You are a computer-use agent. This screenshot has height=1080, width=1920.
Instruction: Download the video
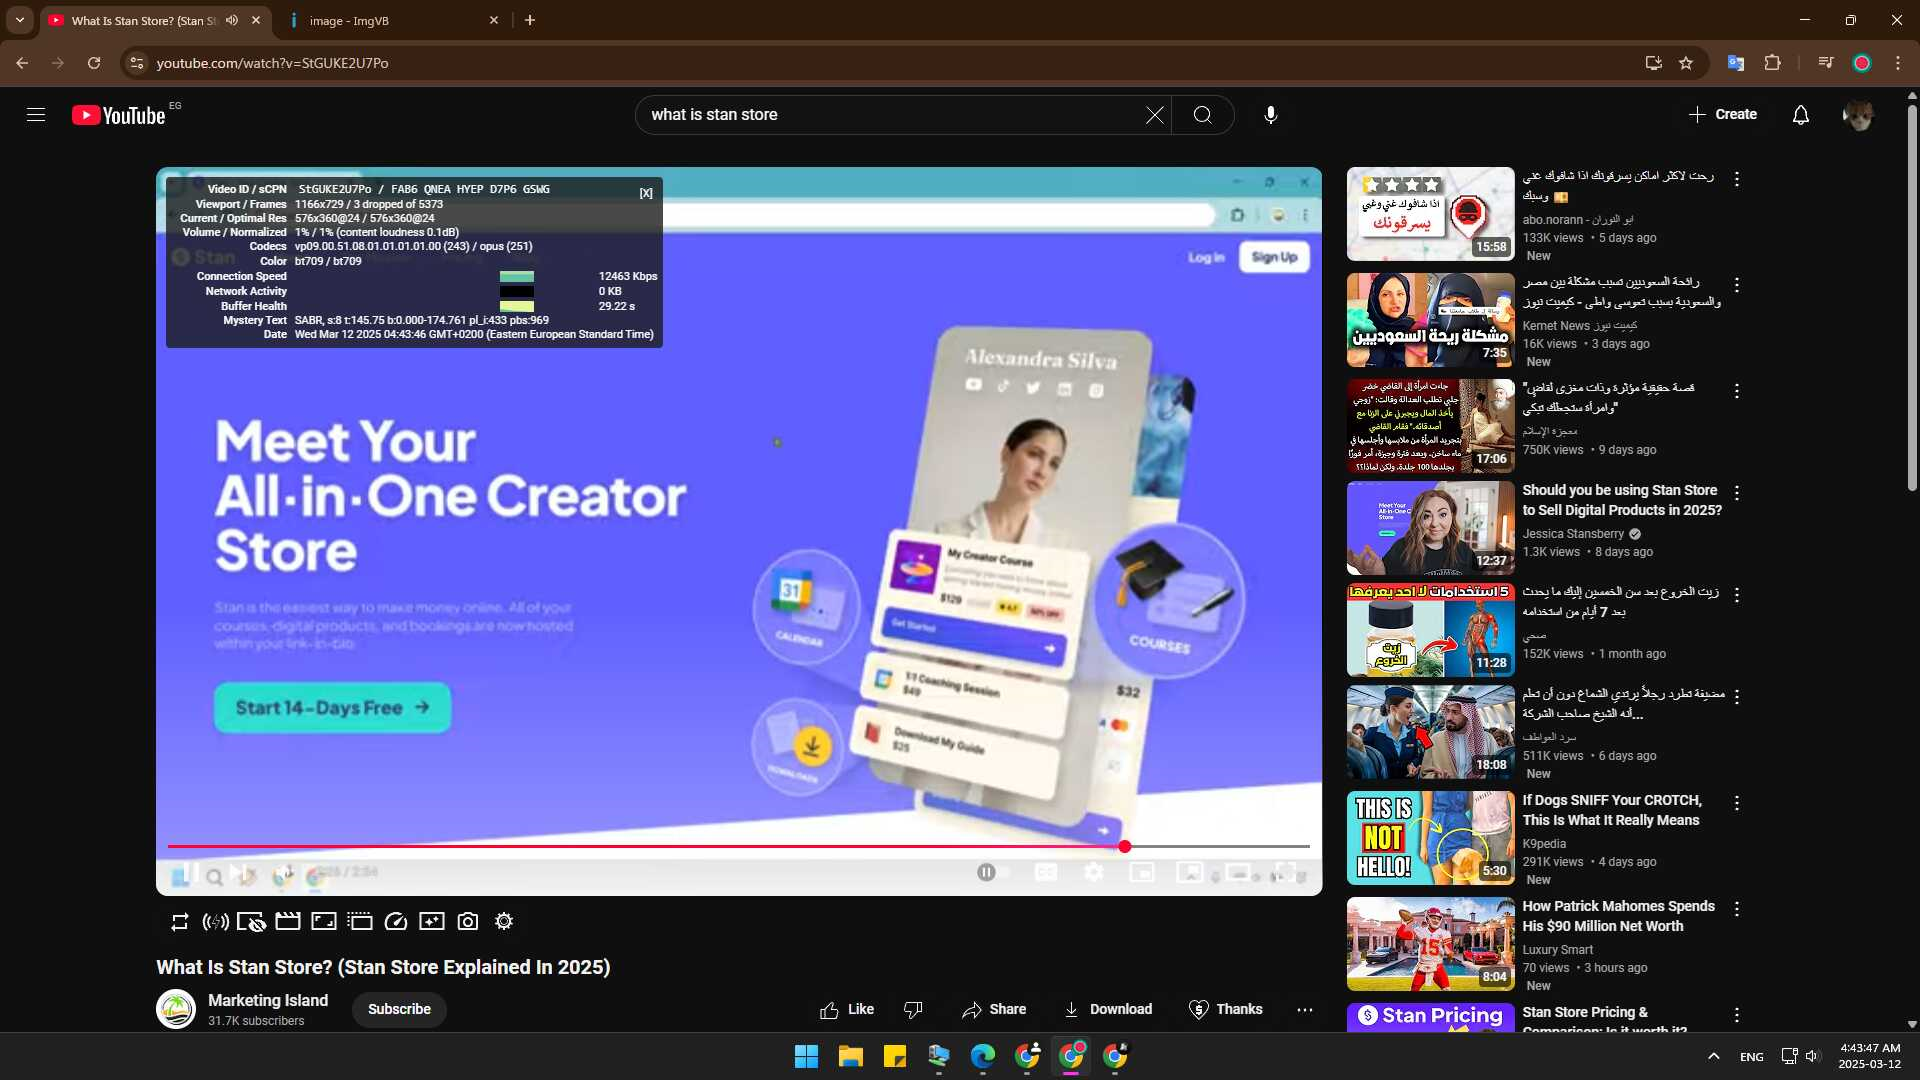(1108, 1010)
